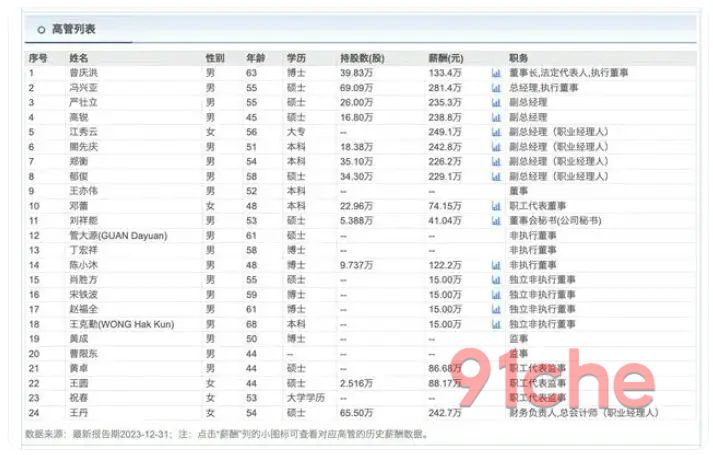Open salary history icon for 冯兴亚
Image resolution: width=713 pixels, height=455 pixels.
tap(496, 88)
